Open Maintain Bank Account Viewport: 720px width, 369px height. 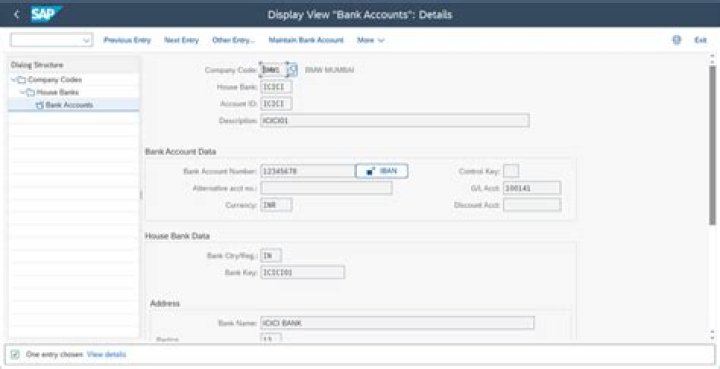pos(306,40)
